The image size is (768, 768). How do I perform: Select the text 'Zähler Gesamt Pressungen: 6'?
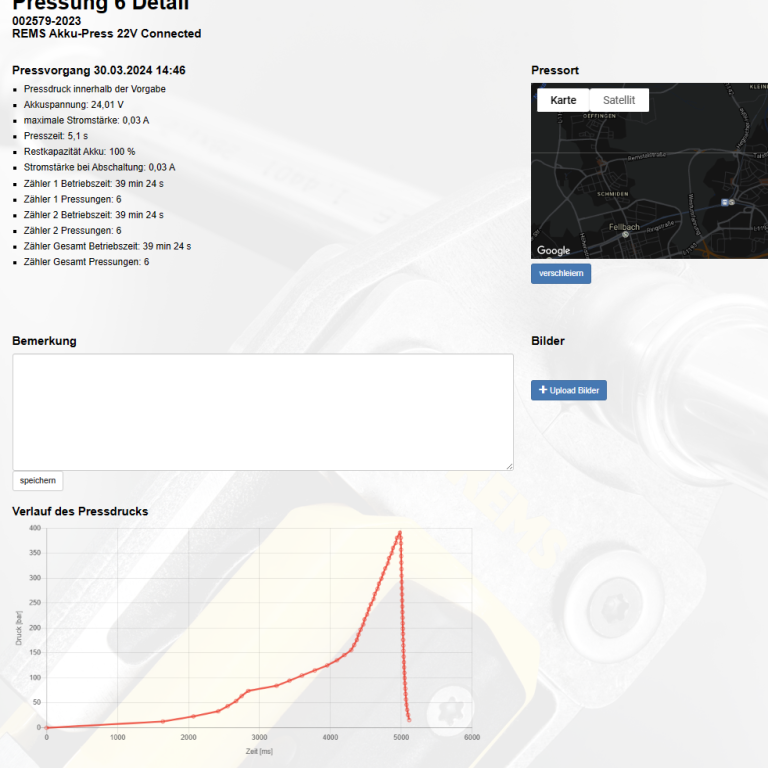[x=86, y=262]
